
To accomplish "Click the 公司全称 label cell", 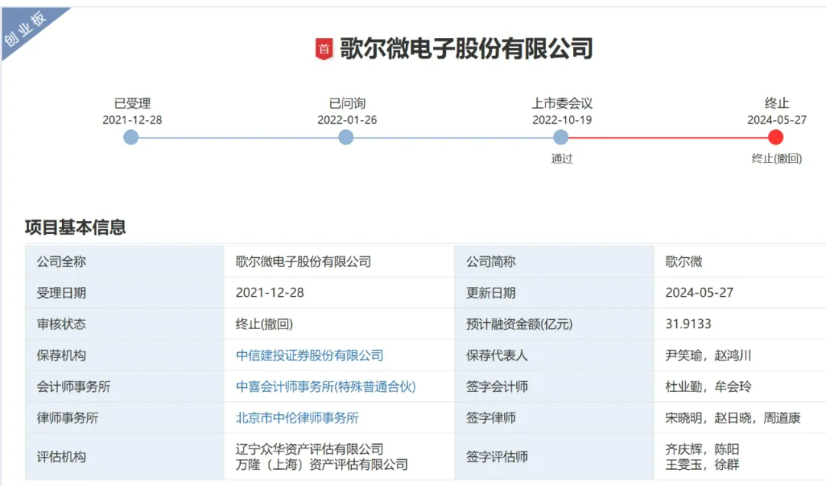I will click(125, 262).
